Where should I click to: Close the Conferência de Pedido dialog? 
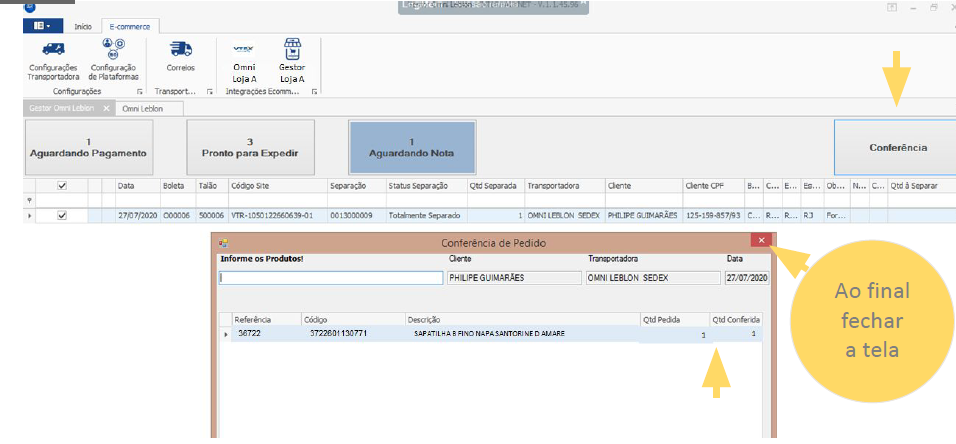pos(762,241)
